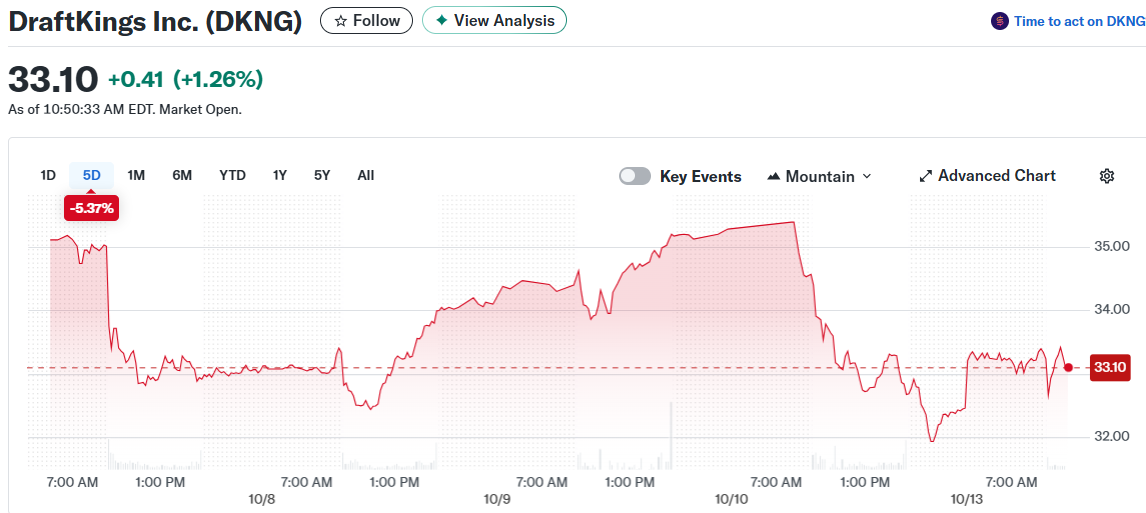Click the sparkle icon on View Analysis

click(x=441, y=20)
